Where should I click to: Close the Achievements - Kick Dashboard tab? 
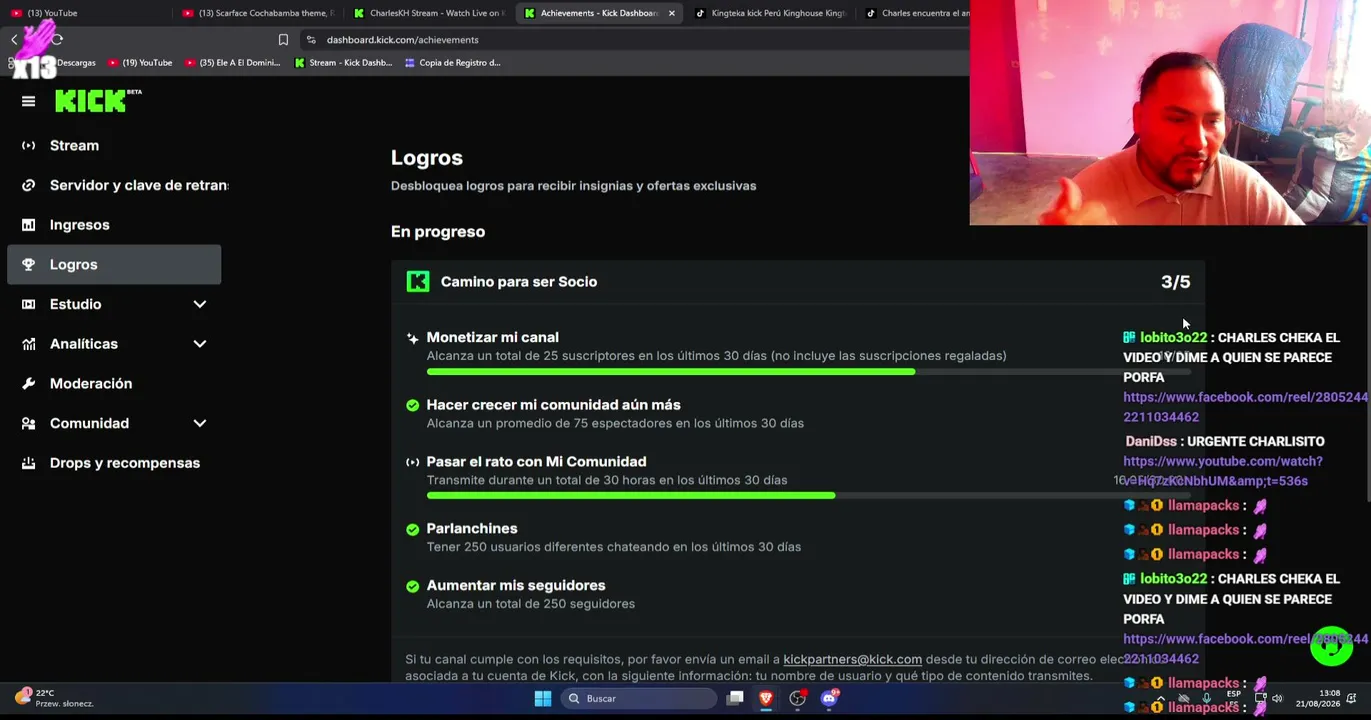tap(672, 13)
